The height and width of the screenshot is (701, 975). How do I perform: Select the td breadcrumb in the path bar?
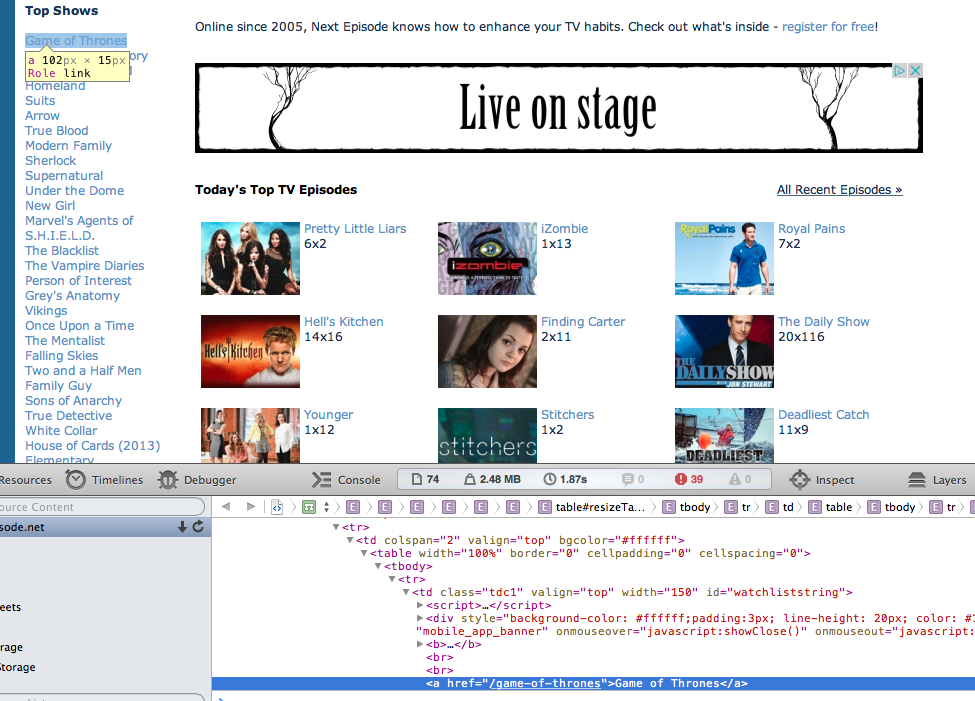(x=780, y=507)
